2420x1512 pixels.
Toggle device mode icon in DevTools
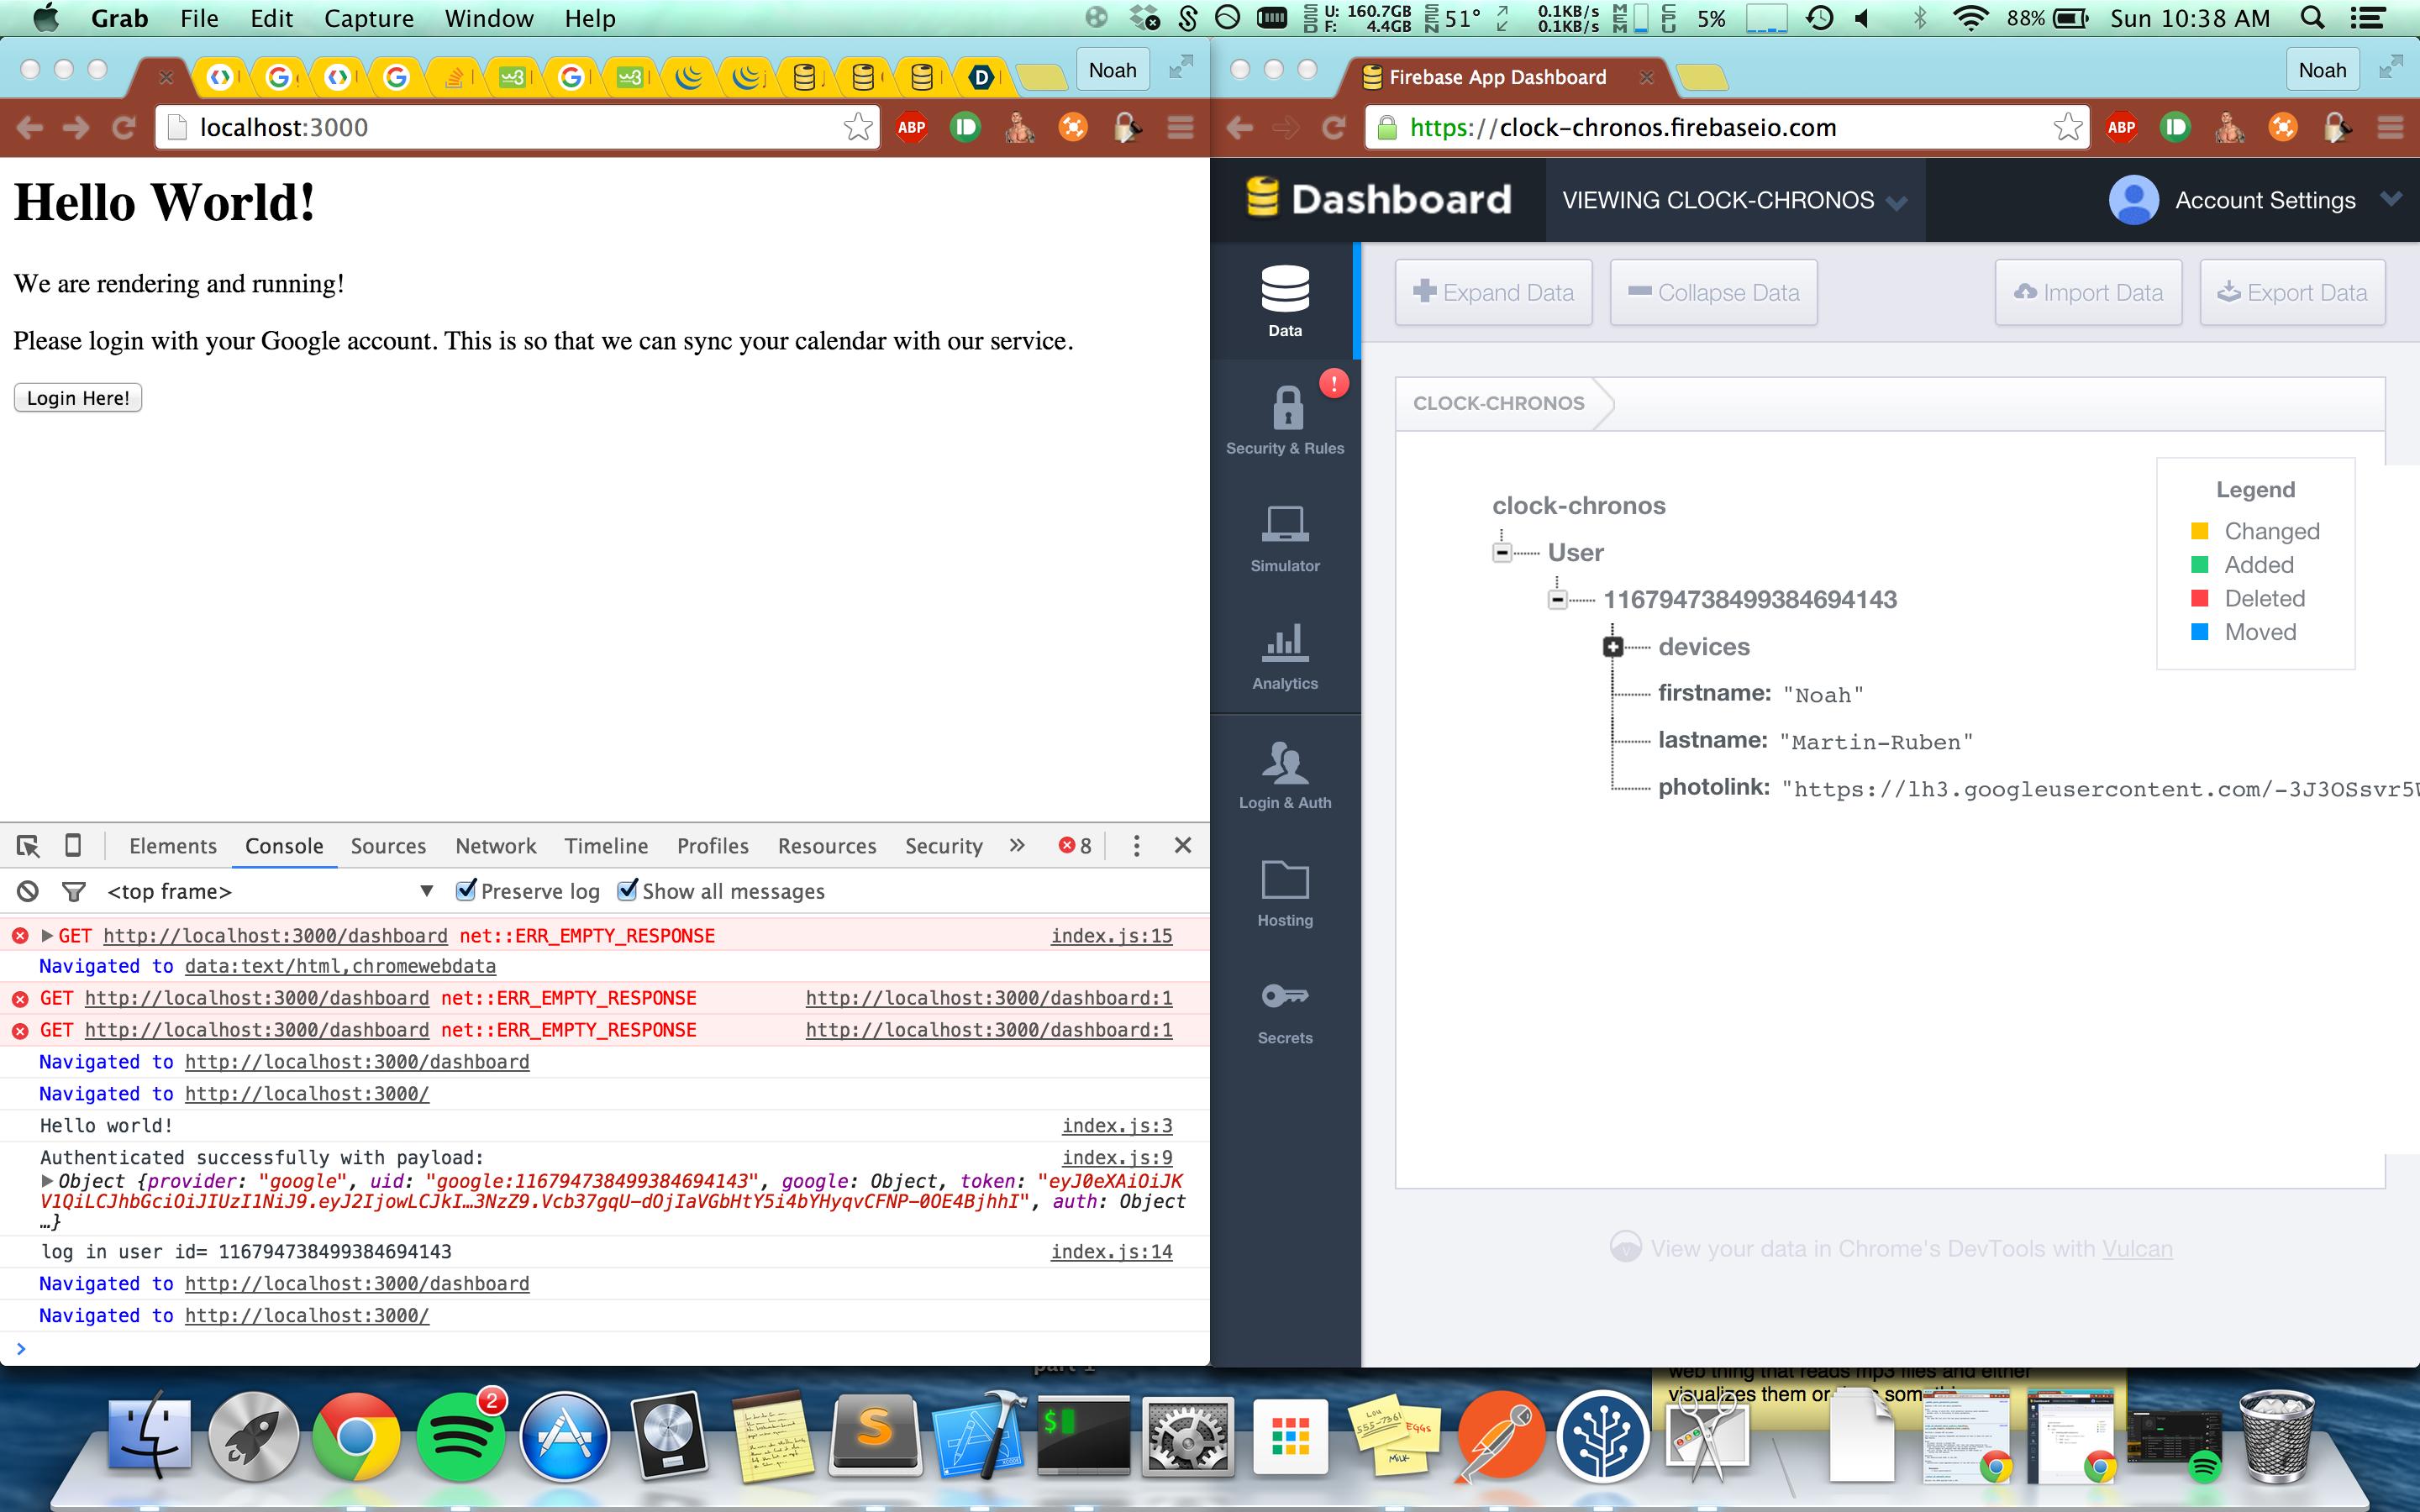[73, 846]
